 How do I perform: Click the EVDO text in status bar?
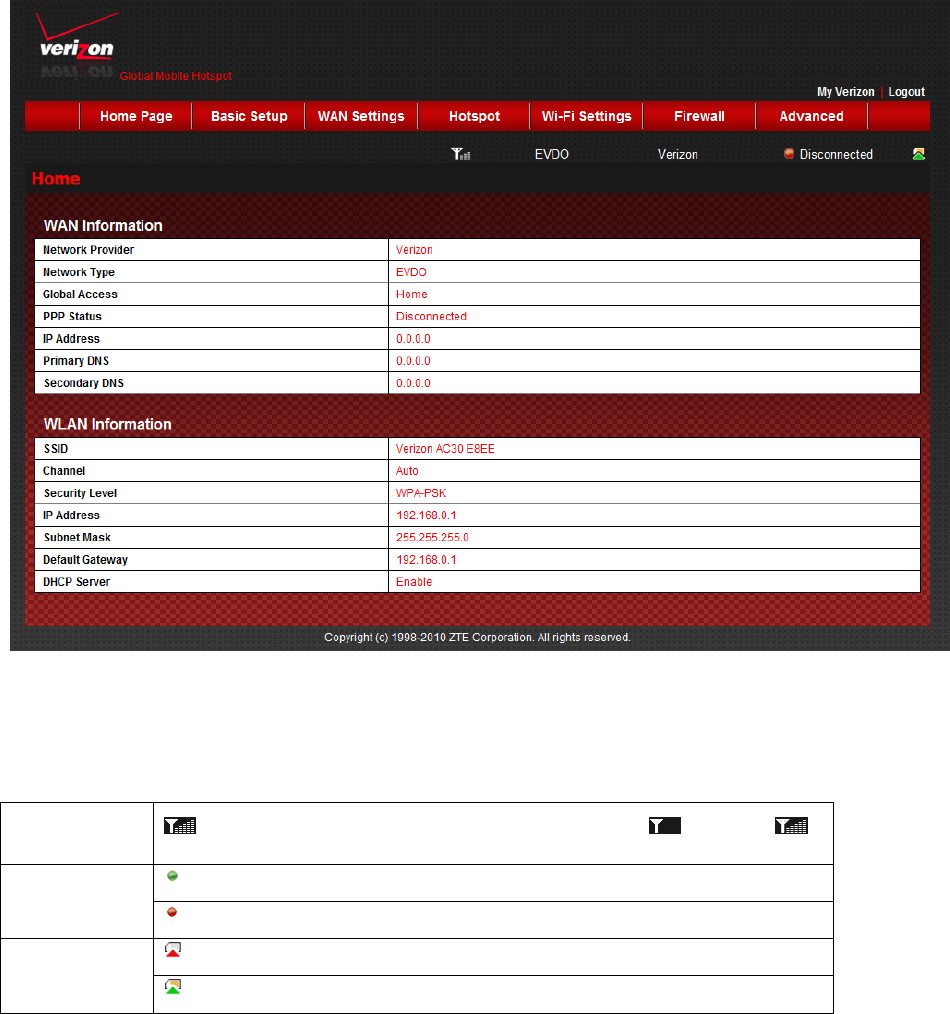point(552,155)
